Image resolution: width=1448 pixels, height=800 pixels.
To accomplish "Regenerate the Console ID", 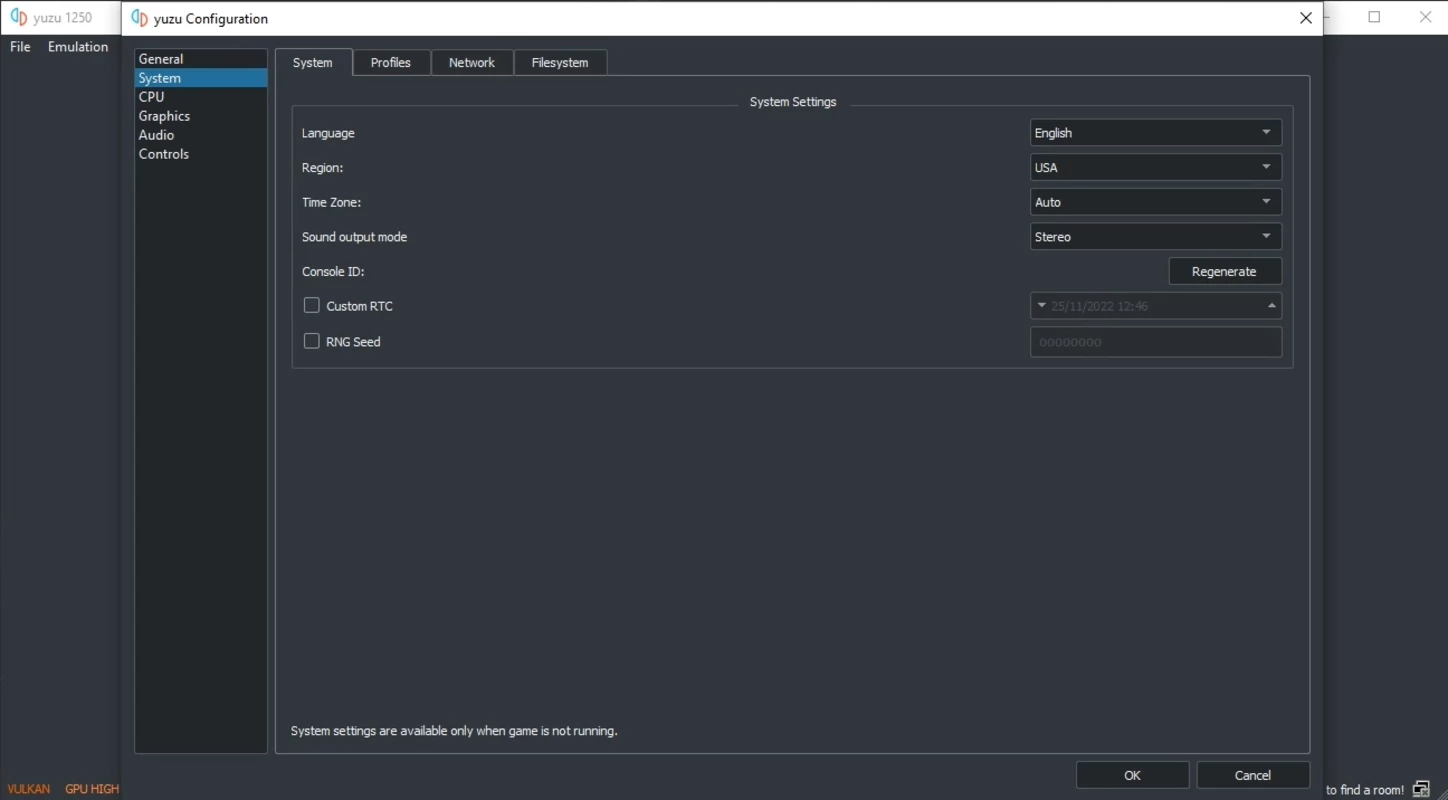I will (1225, 271).
